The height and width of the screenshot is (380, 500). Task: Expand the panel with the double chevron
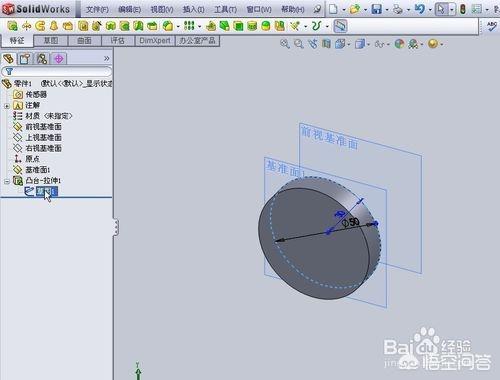tap(106, 59)
